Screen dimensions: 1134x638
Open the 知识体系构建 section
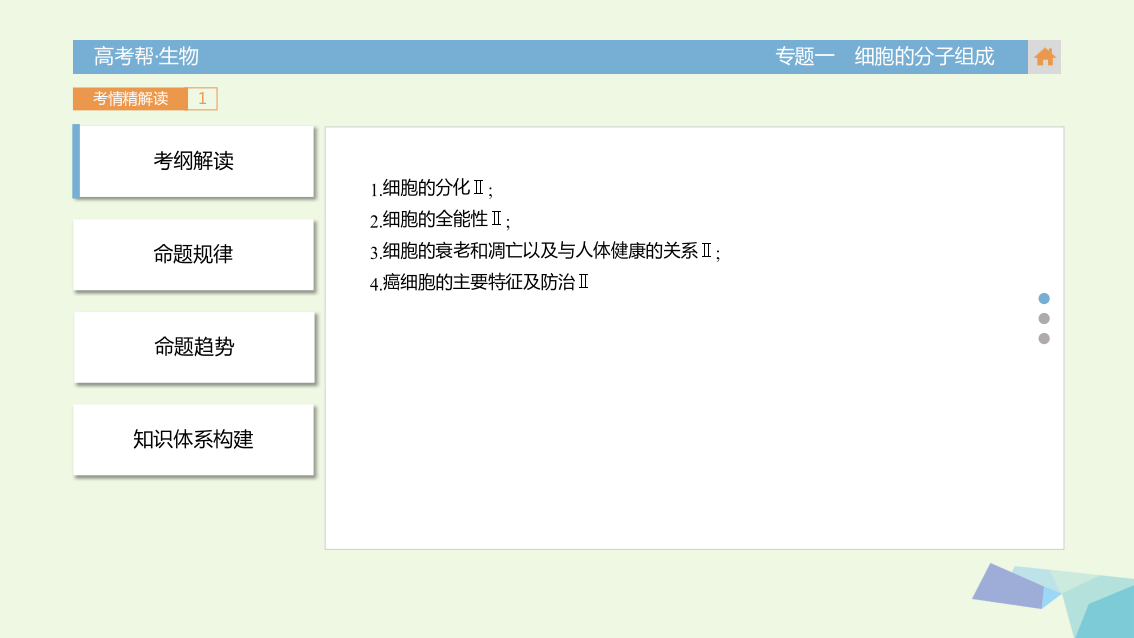click(x=193, y=440)
